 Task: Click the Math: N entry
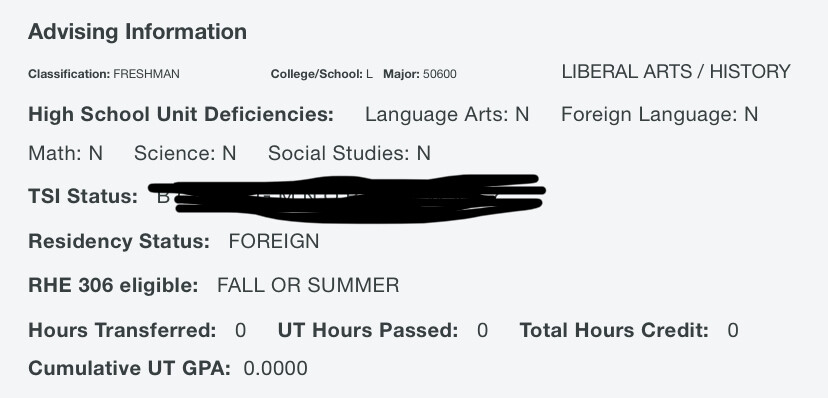(x=65, y=153)
